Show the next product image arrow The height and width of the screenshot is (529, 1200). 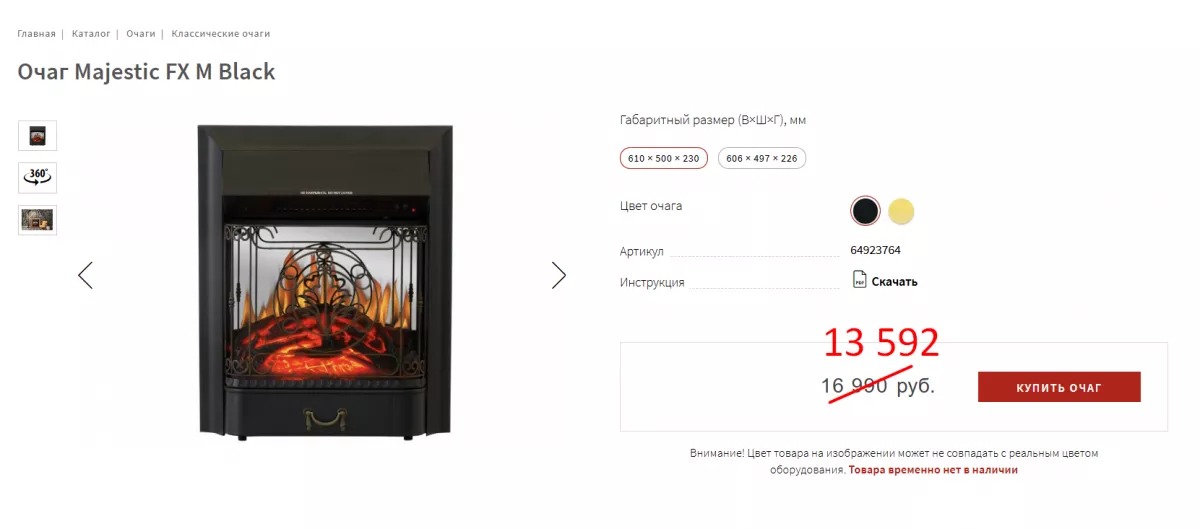559,275
